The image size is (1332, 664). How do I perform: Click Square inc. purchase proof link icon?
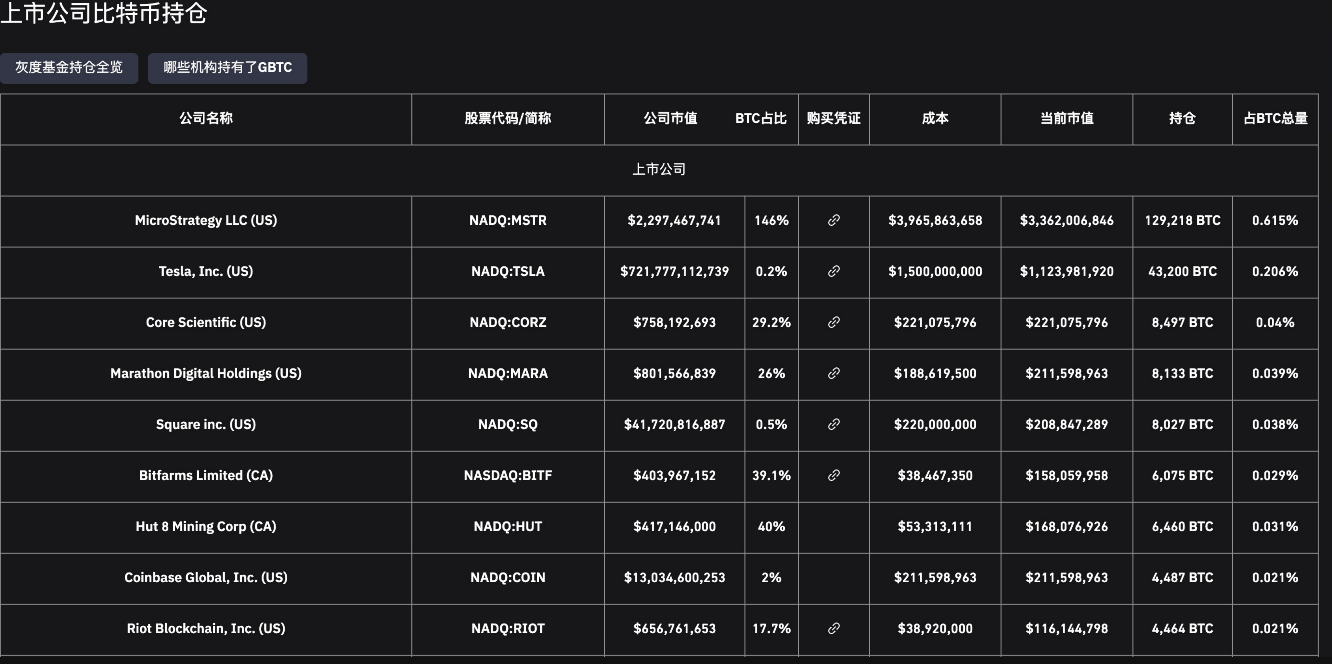point(834,425)
